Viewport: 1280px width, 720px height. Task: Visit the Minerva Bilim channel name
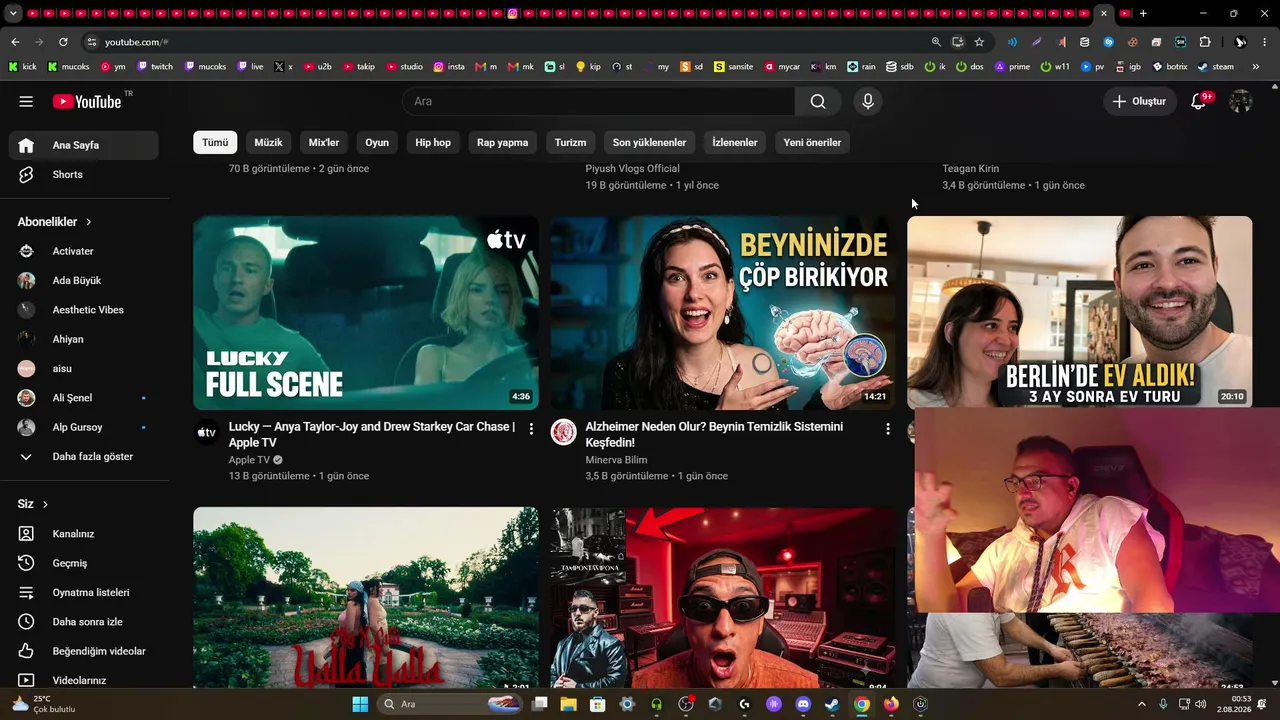[x=616, y=460]
